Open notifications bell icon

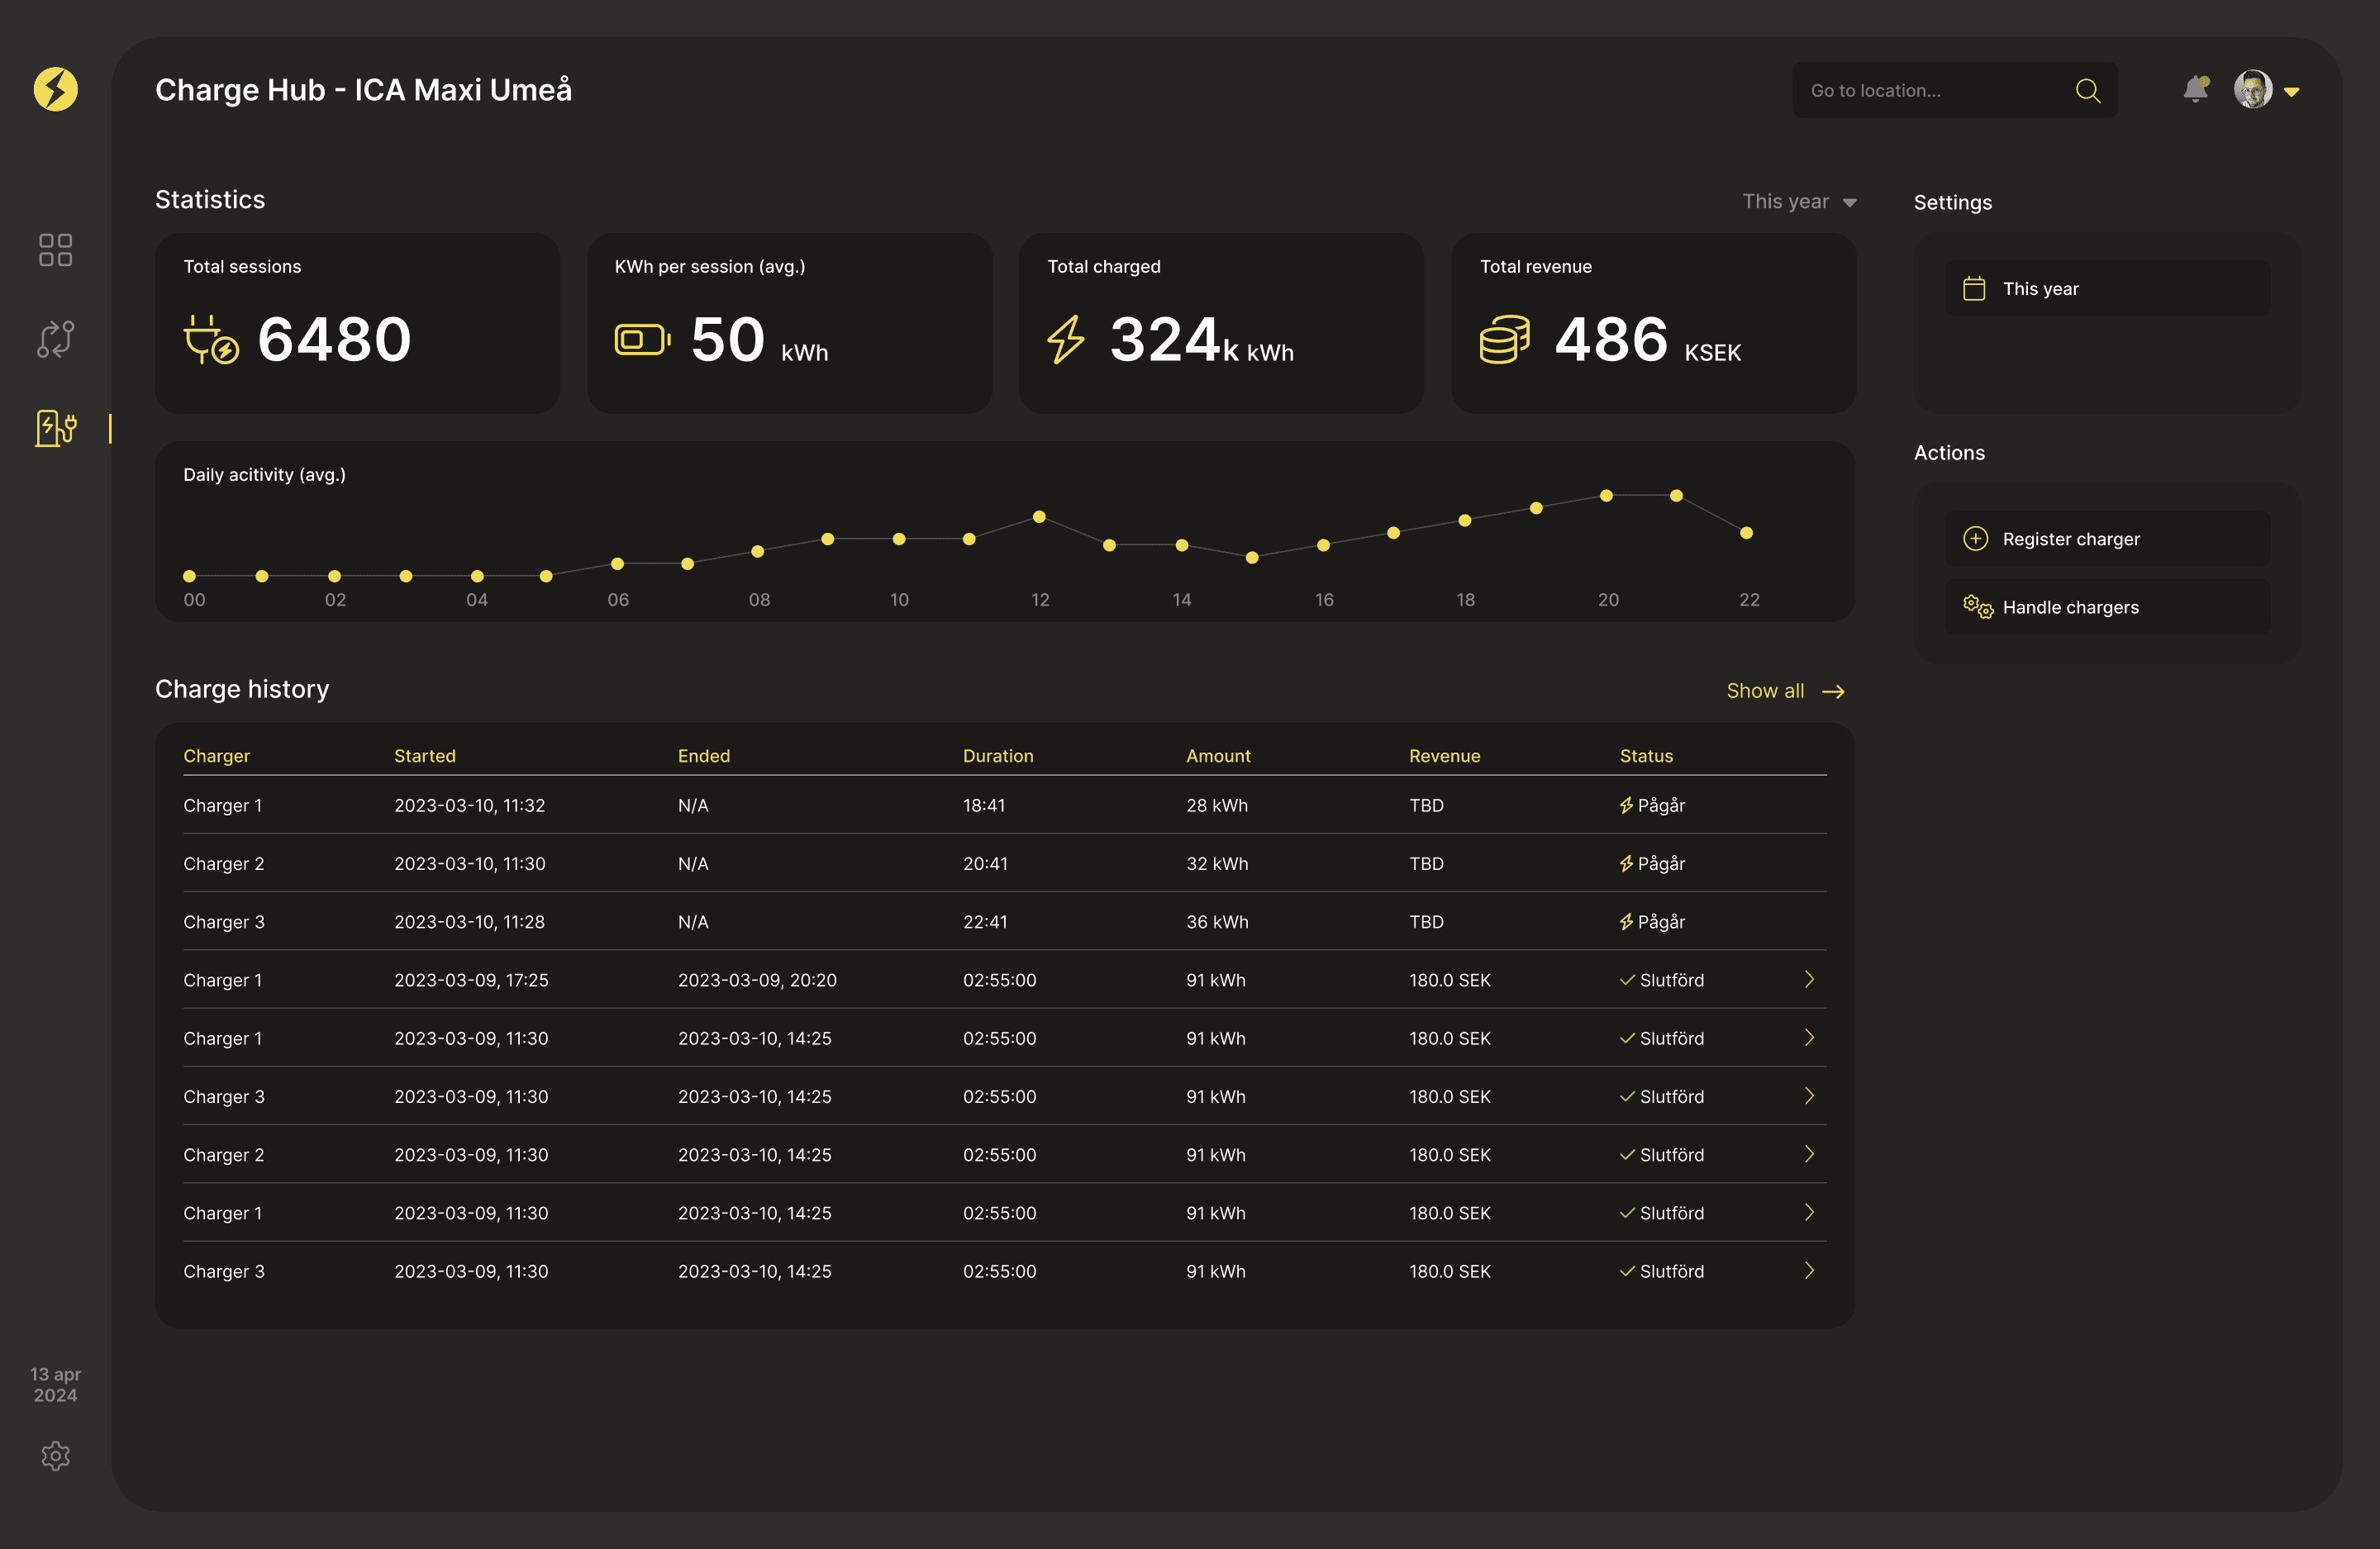click(2195, 90)
